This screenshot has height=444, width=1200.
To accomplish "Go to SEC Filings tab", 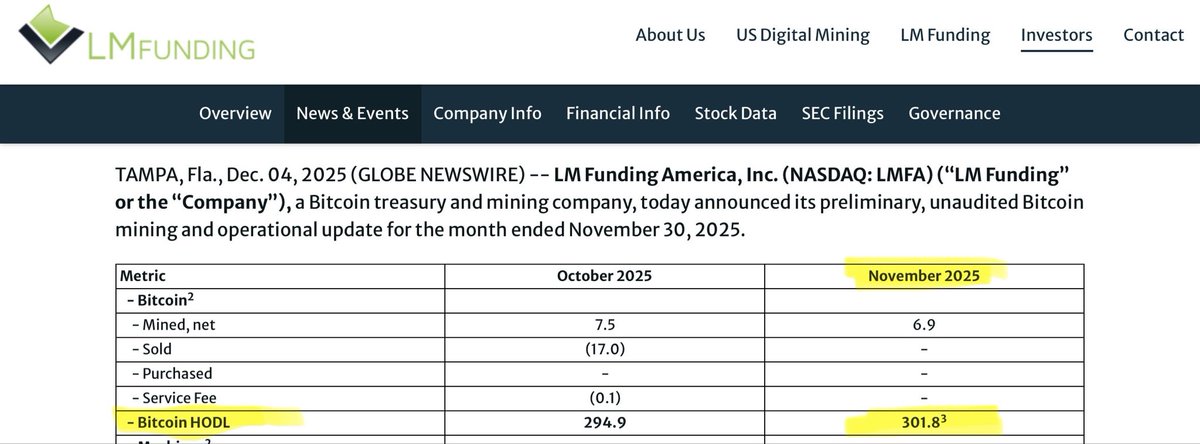I will pyautogui.click(x=842, y=113).
